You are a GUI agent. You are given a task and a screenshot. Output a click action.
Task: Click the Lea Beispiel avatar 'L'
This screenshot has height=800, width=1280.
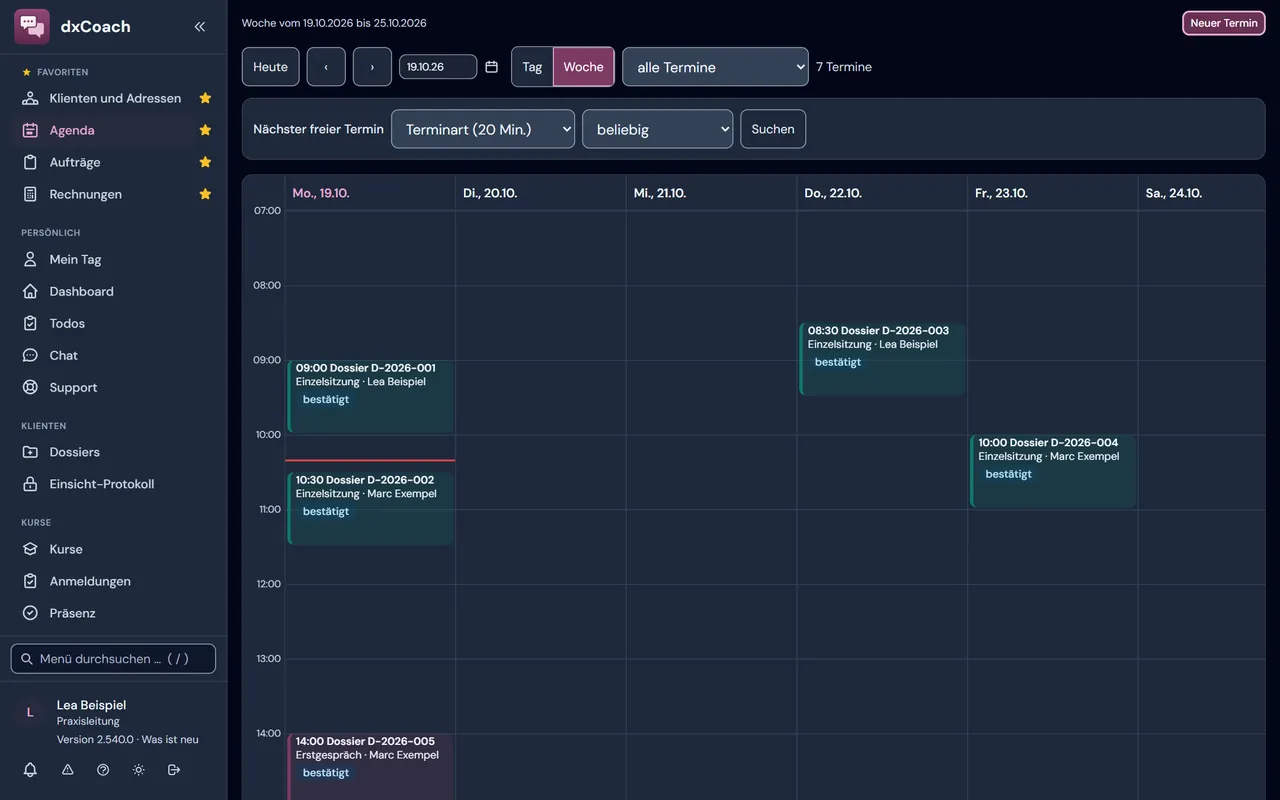[30, 712]
